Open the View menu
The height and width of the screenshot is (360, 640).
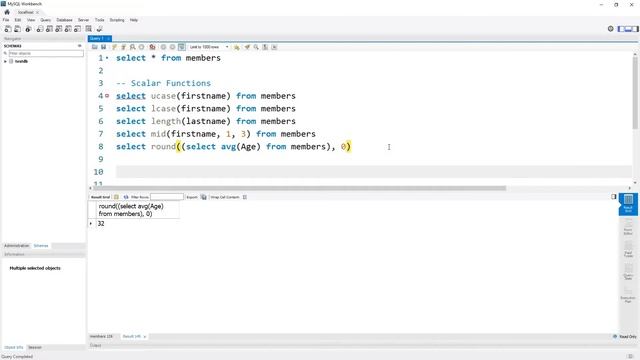tap(31, 20)
